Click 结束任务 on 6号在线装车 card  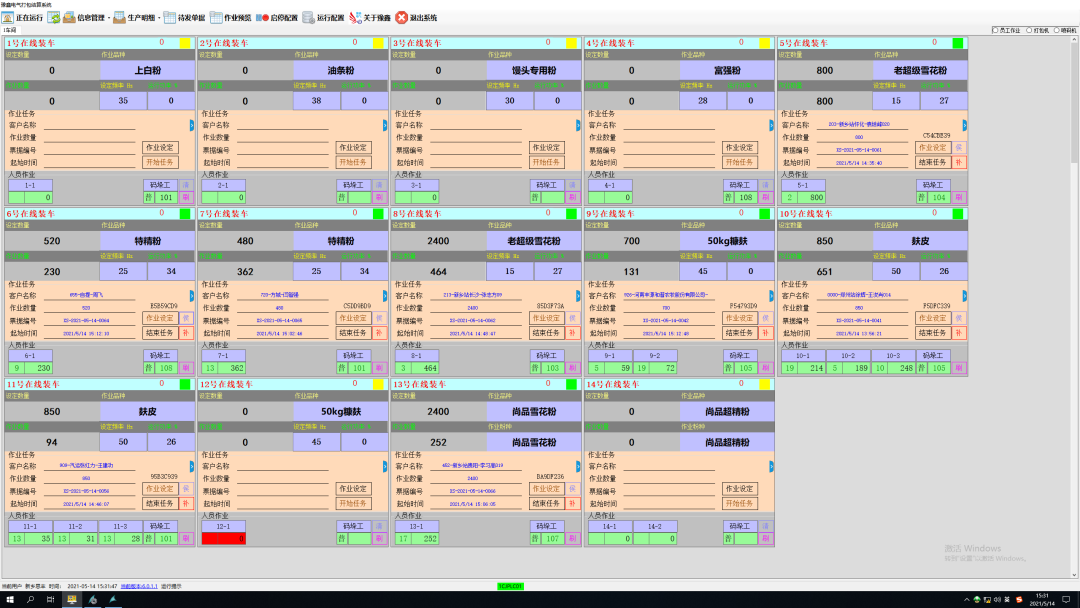pos(160,333)
